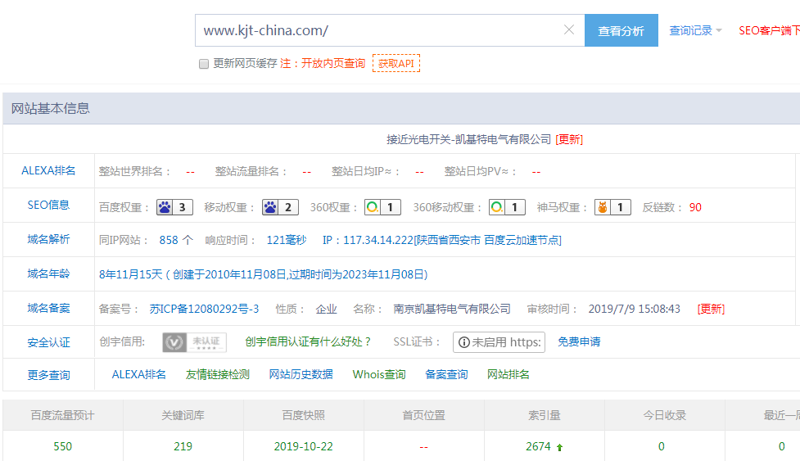Viewport: 800px width, 461px height.
Task: Click the 获取API button
Action: (396, 63)
